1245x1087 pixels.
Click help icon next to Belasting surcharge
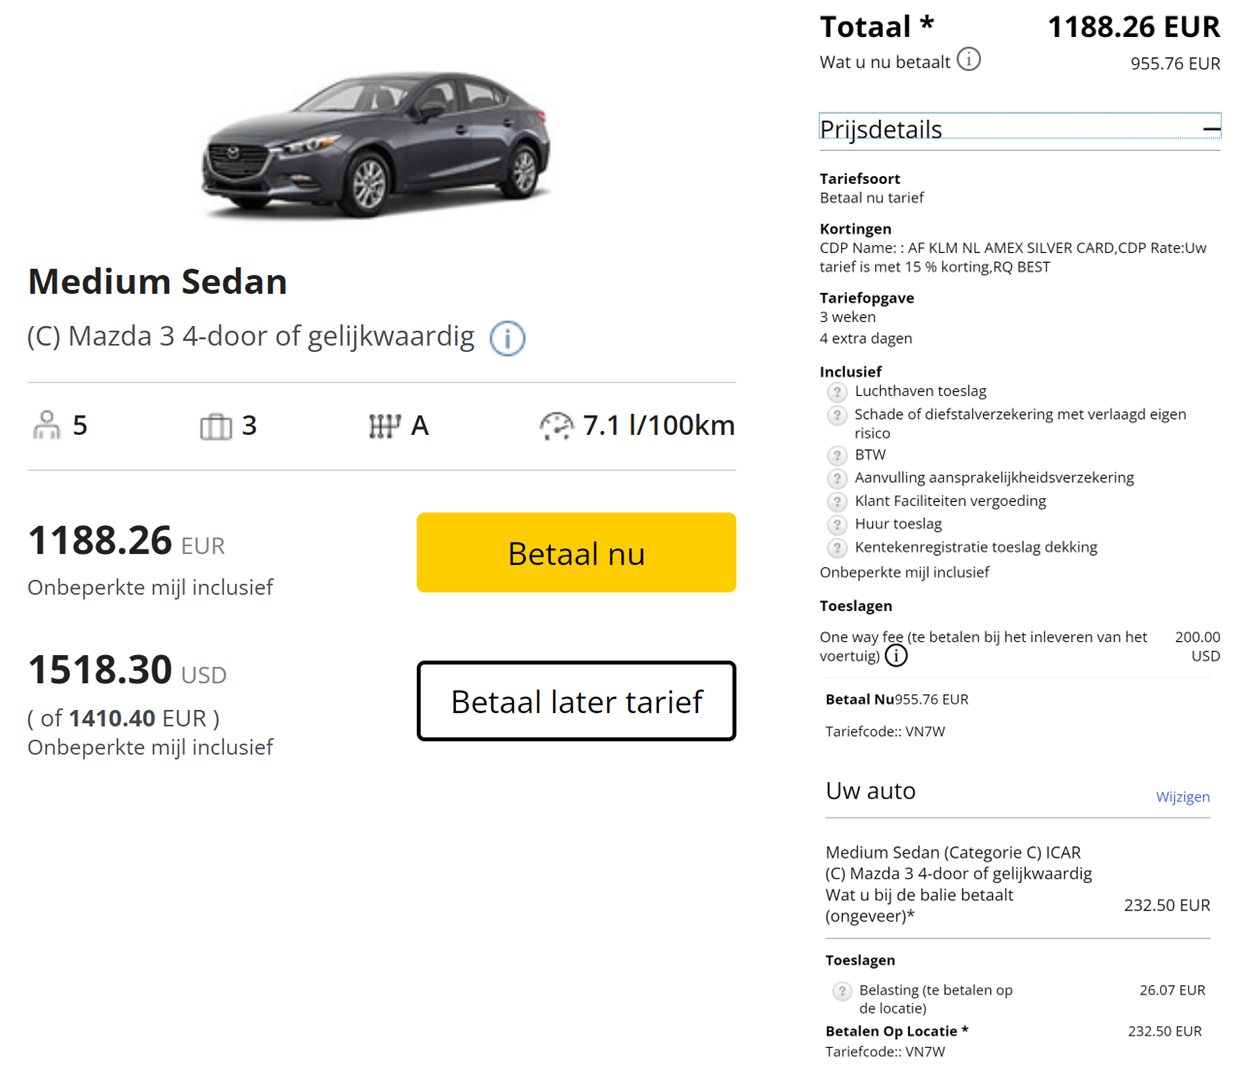(842, 991)
